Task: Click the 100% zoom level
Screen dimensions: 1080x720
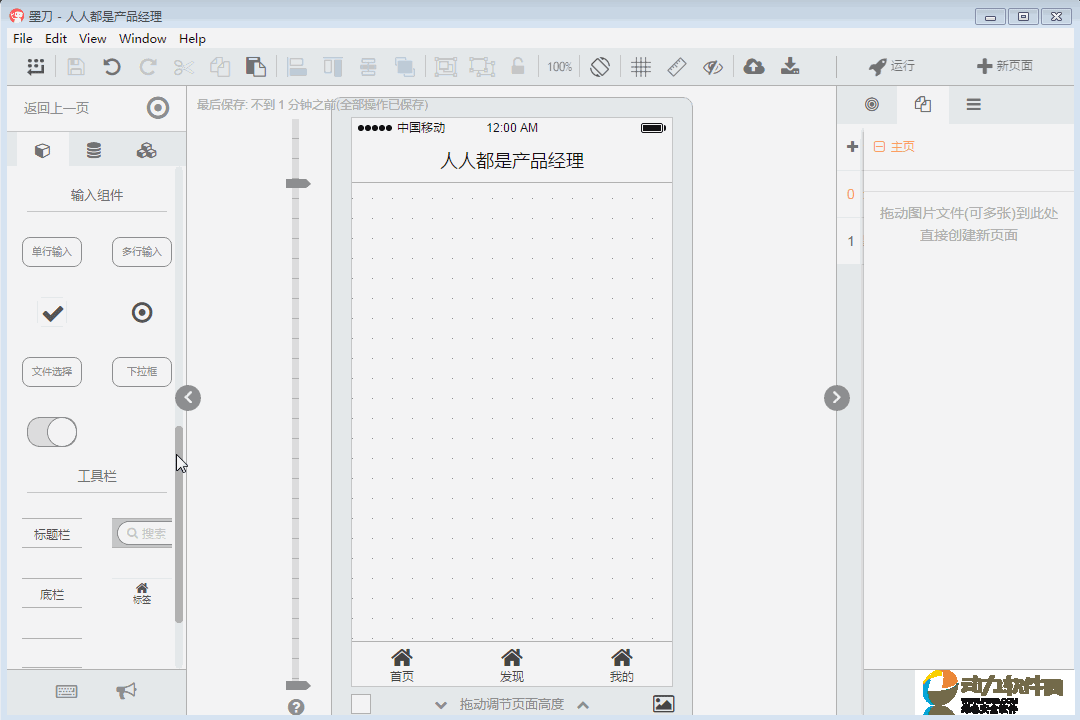Action: [x=559, y=67]
